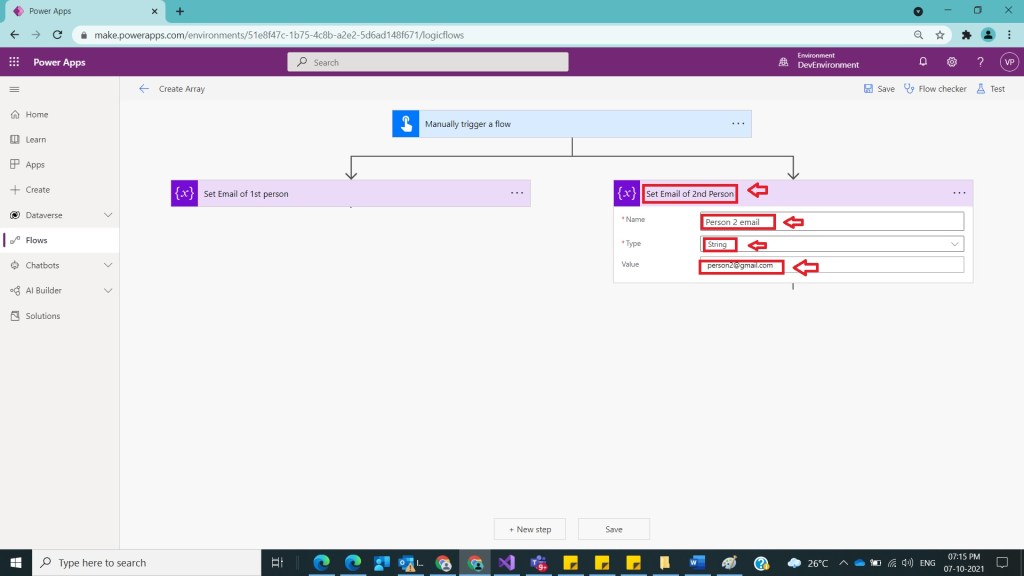Image resolution: width=1024 pixels, height=576 pixels.
Task: Open Apps in the left navigation
Action: point(35,165)
